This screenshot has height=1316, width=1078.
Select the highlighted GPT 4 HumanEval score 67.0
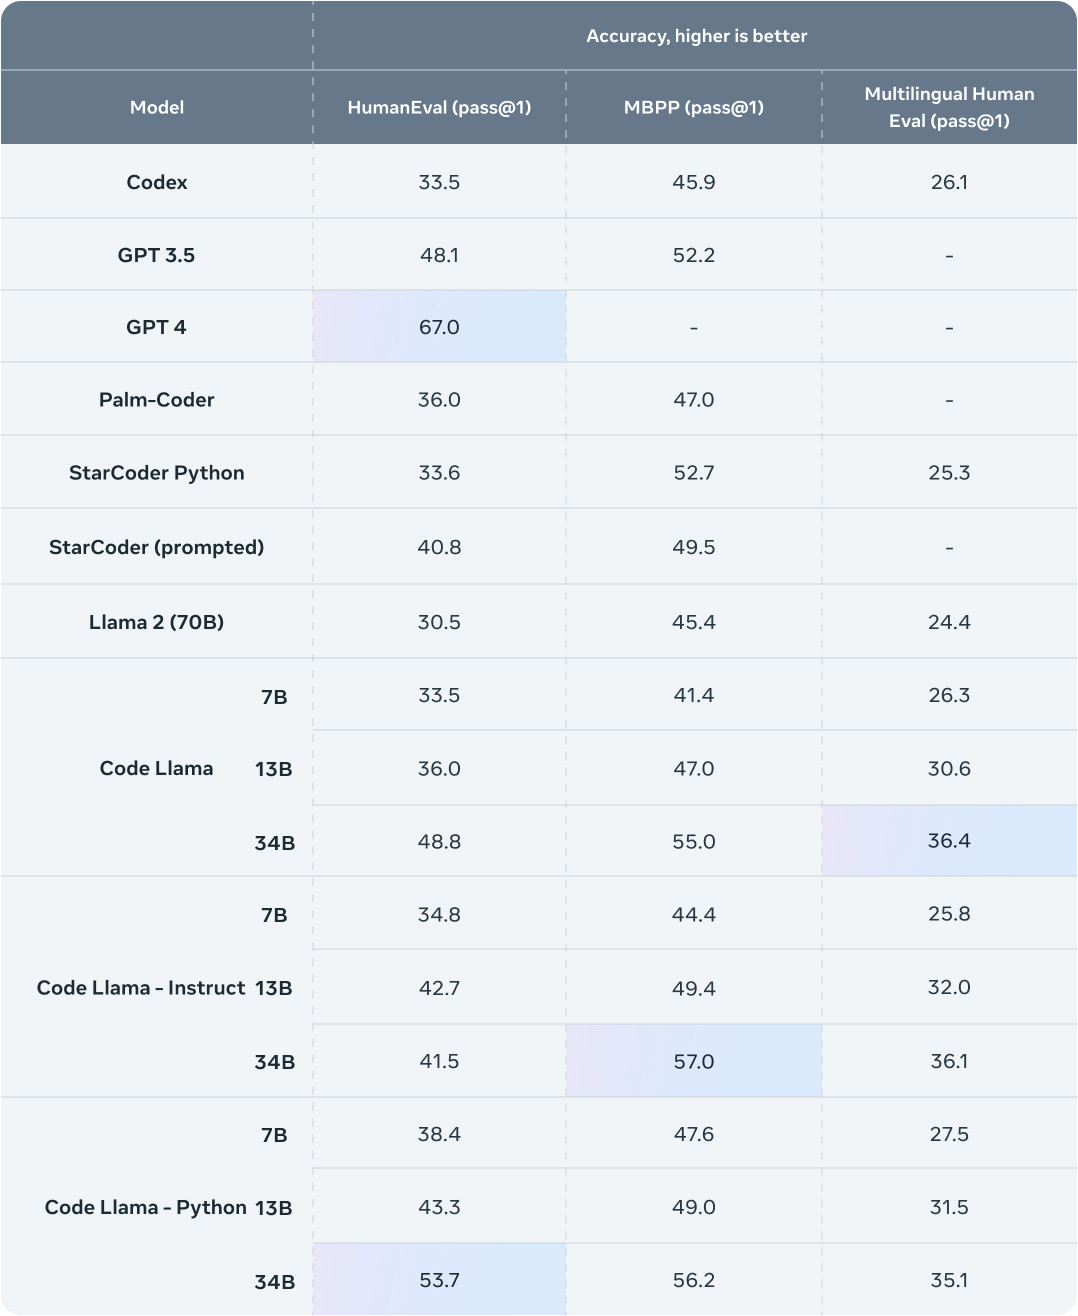point(439,327)
